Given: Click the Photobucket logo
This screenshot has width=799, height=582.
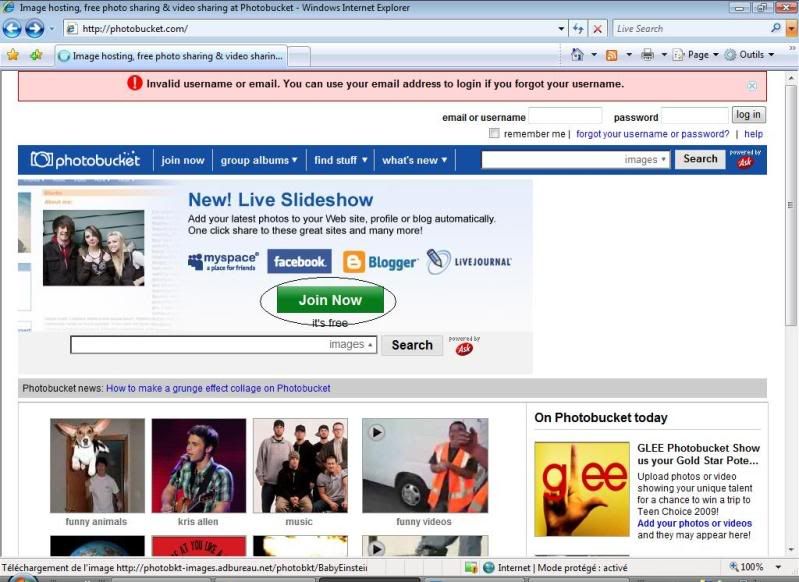Looking at the screenshot, I should 85,160.
